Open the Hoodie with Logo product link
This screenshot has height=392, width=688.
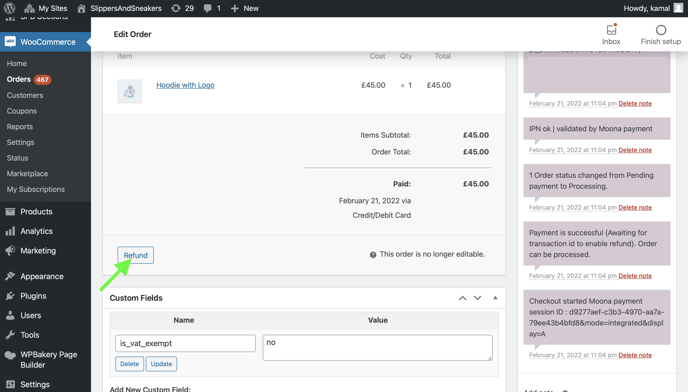185,85
